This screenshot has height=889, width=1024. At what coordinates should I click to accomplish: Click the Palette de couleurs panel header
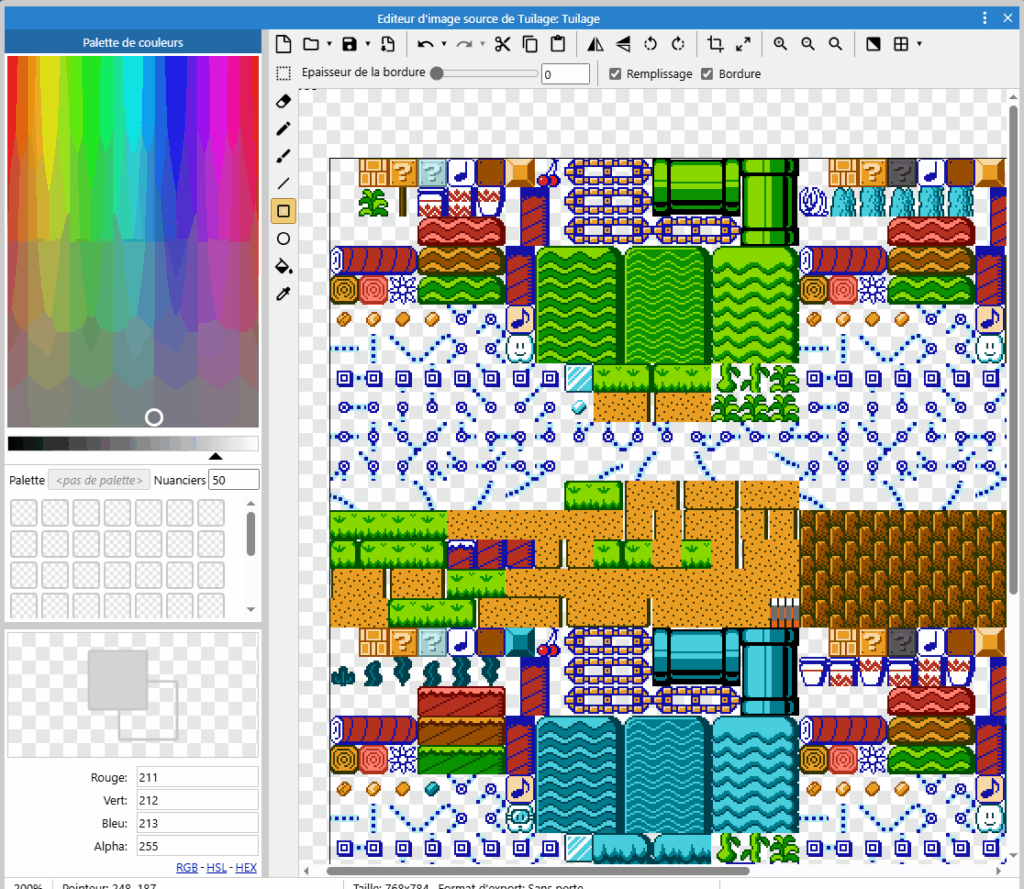[133, 42]
